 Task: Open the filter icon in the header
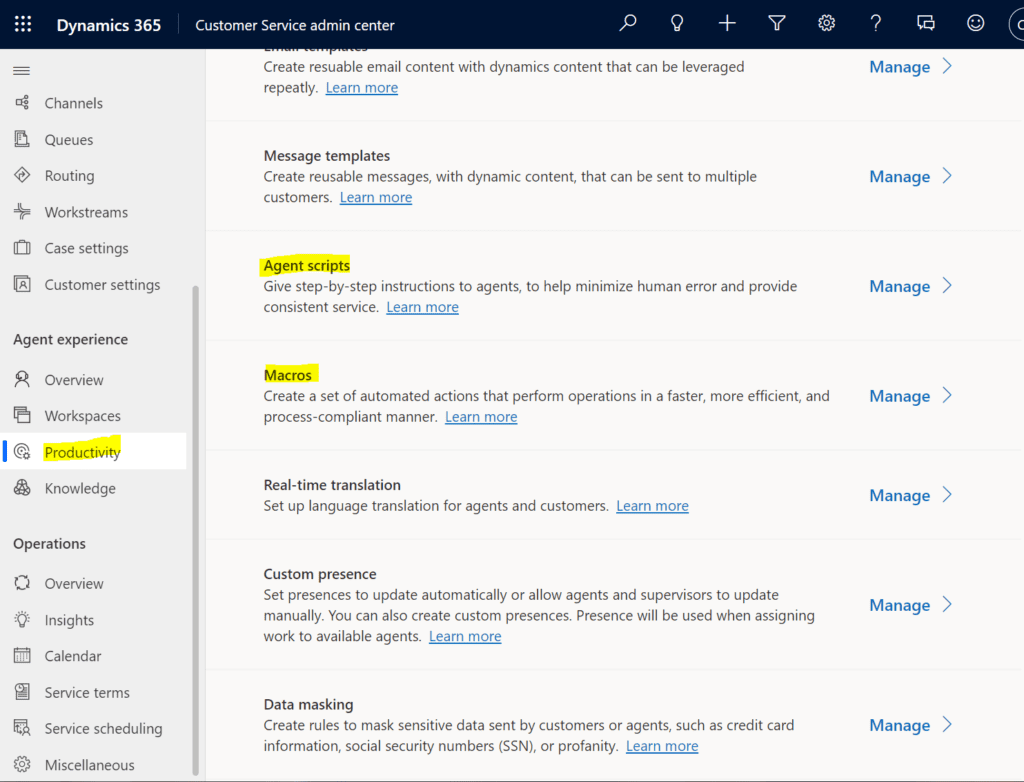[777, 22]
